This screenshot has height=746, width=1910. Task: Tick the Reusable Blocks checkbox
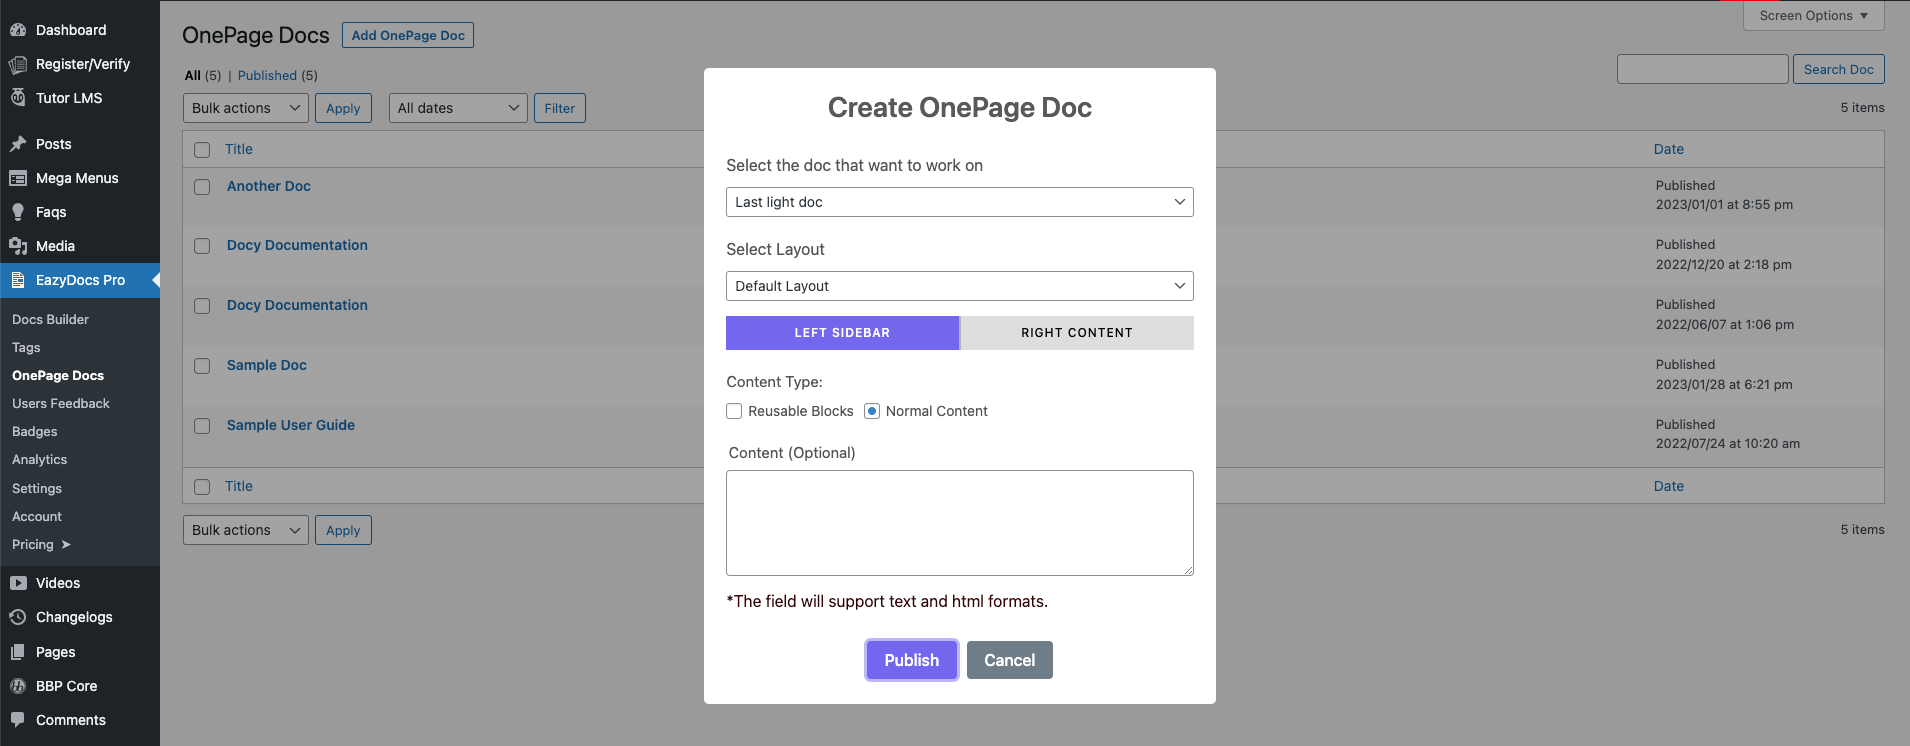[x=734, y=411]
